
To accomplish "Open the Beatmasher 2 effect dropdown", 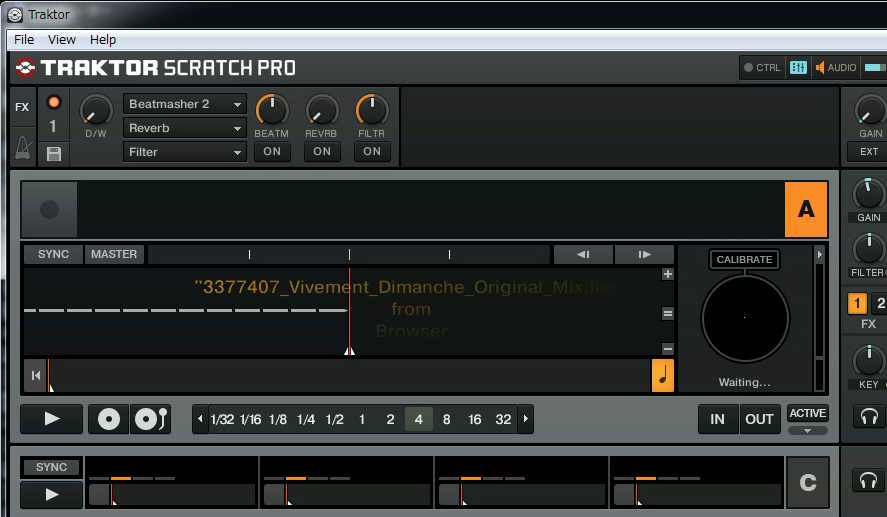I will tap(185, 104).
